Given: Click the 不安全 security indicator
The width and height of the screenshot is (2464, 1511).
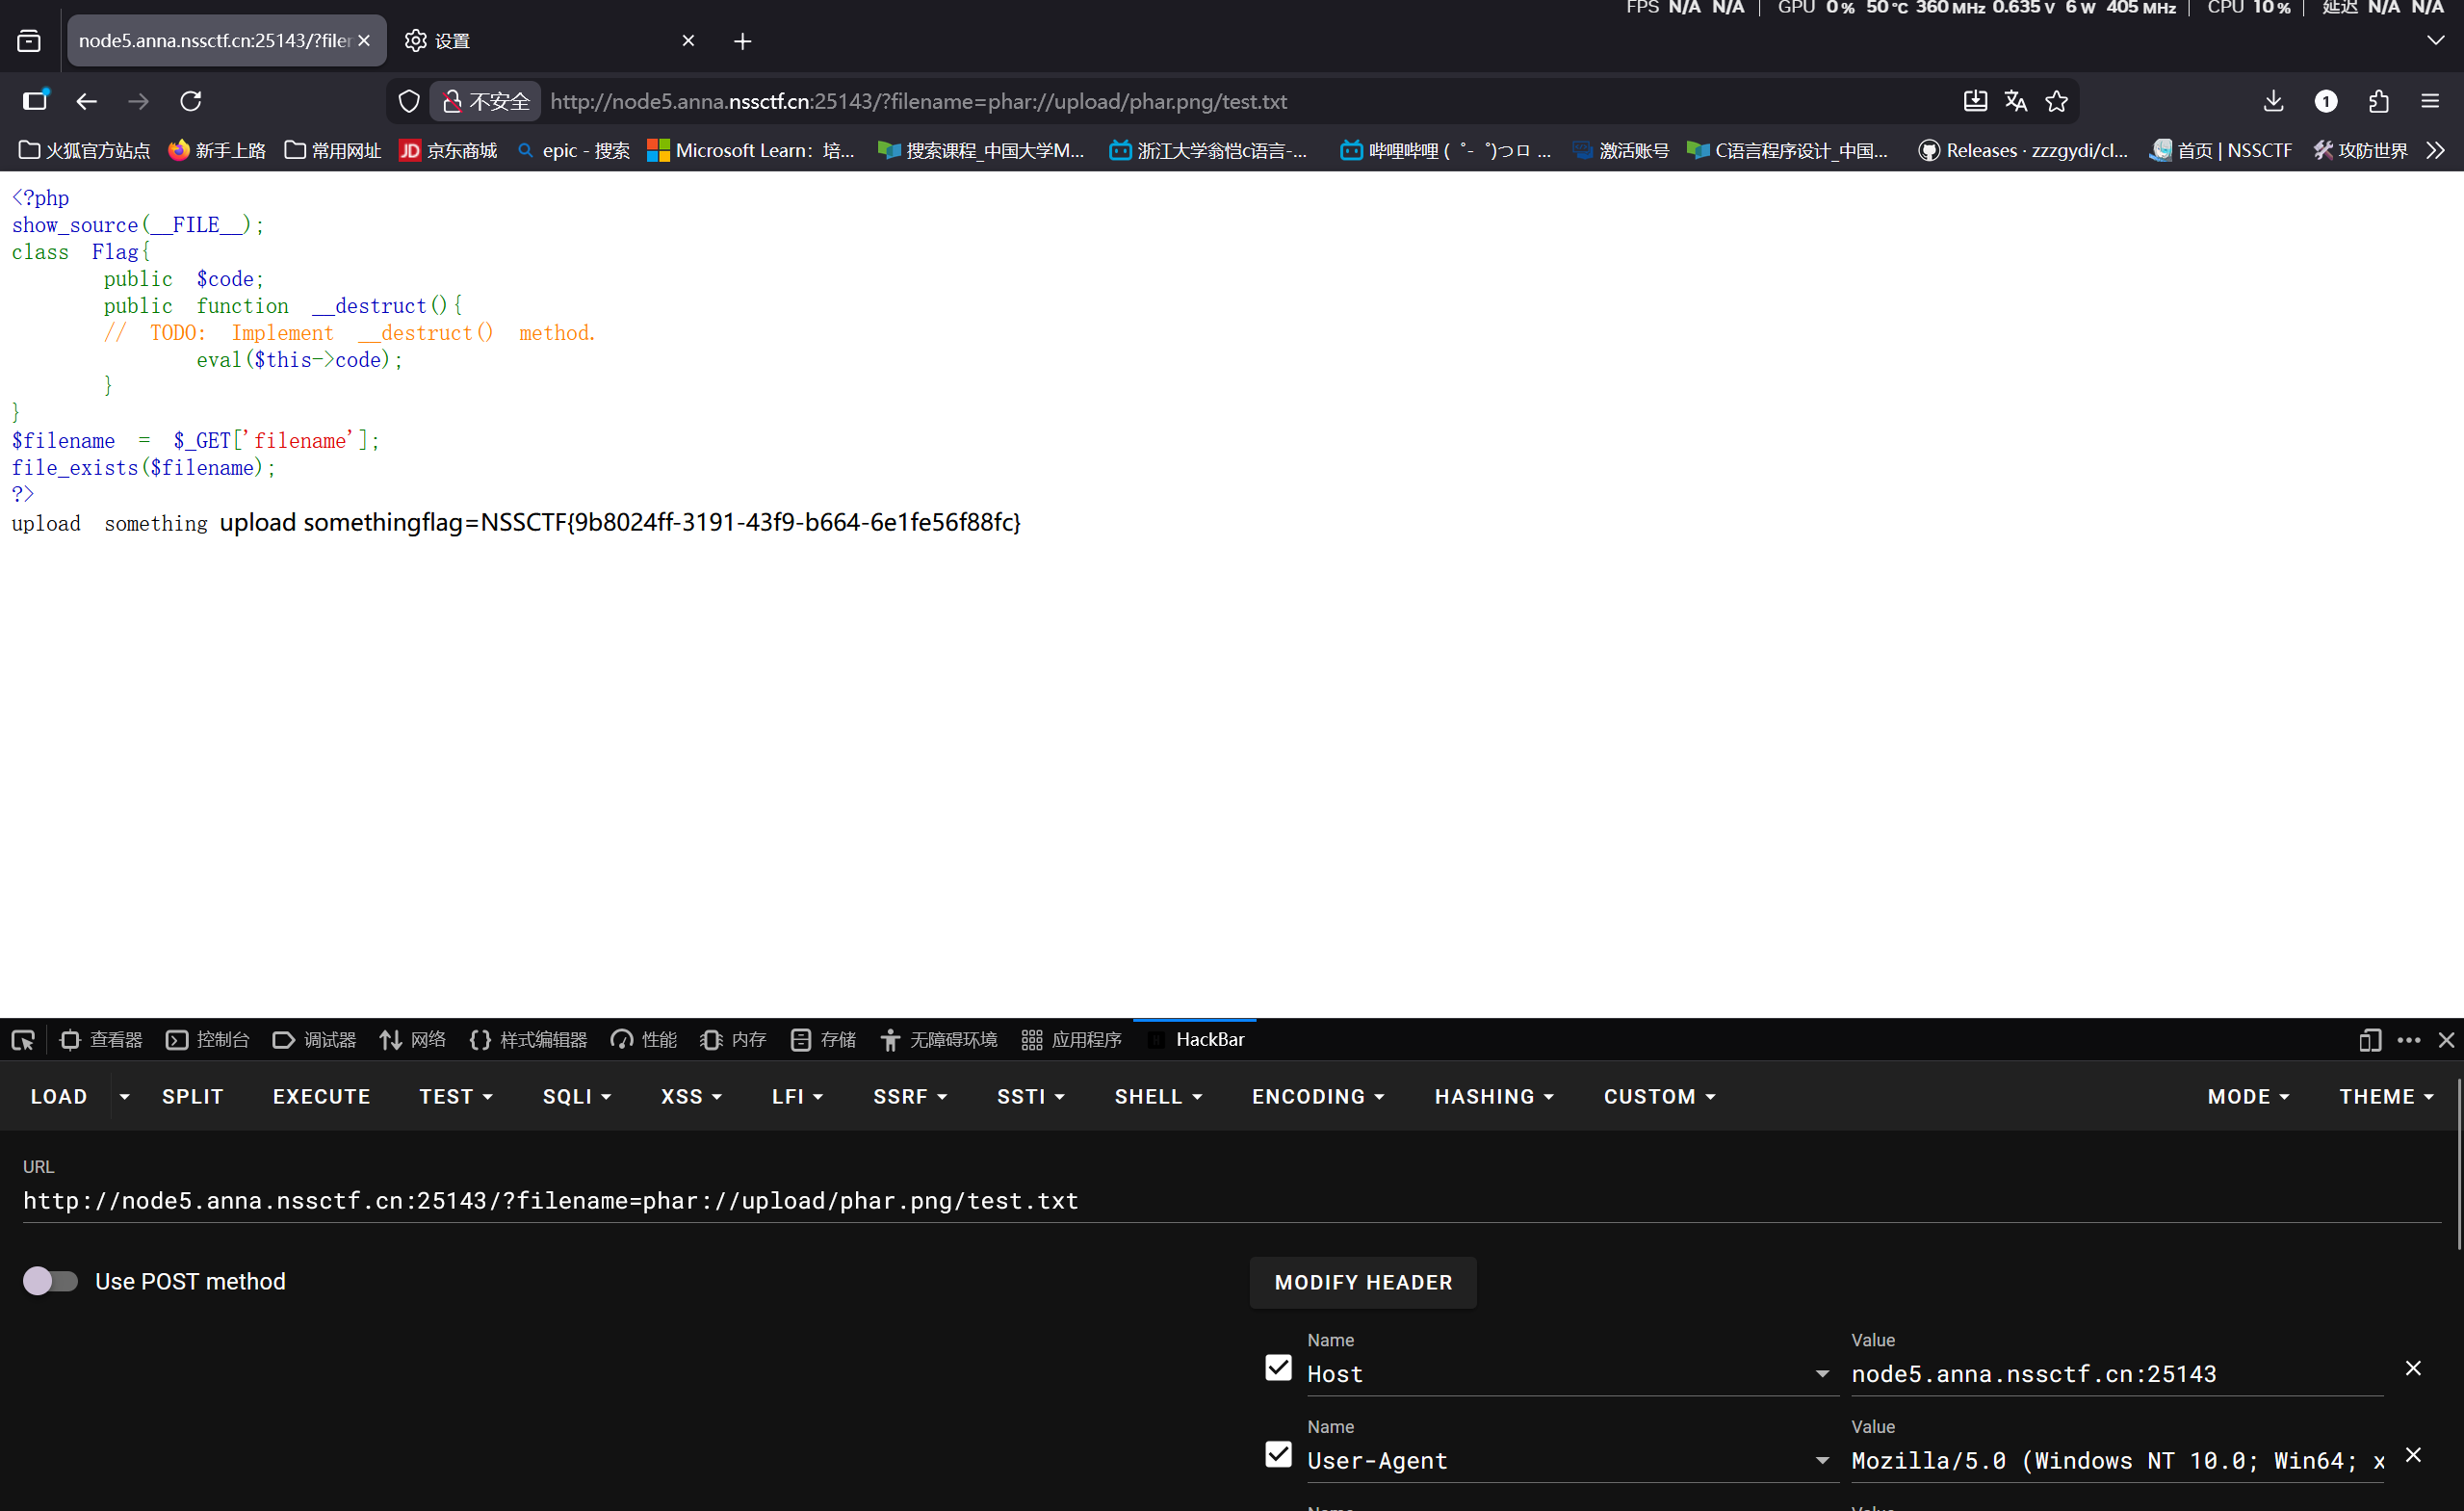Looking at the screenshot, I should click(x=486, y=101).
